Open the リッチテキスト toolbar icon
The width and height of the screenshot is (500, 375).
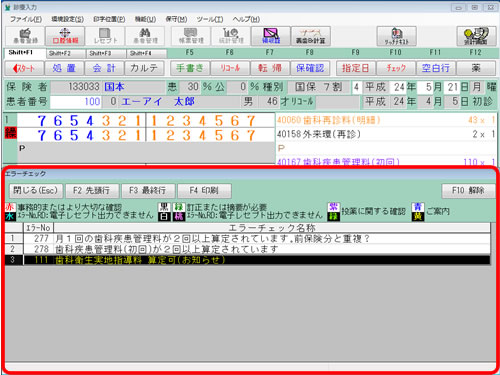[397, 36]
